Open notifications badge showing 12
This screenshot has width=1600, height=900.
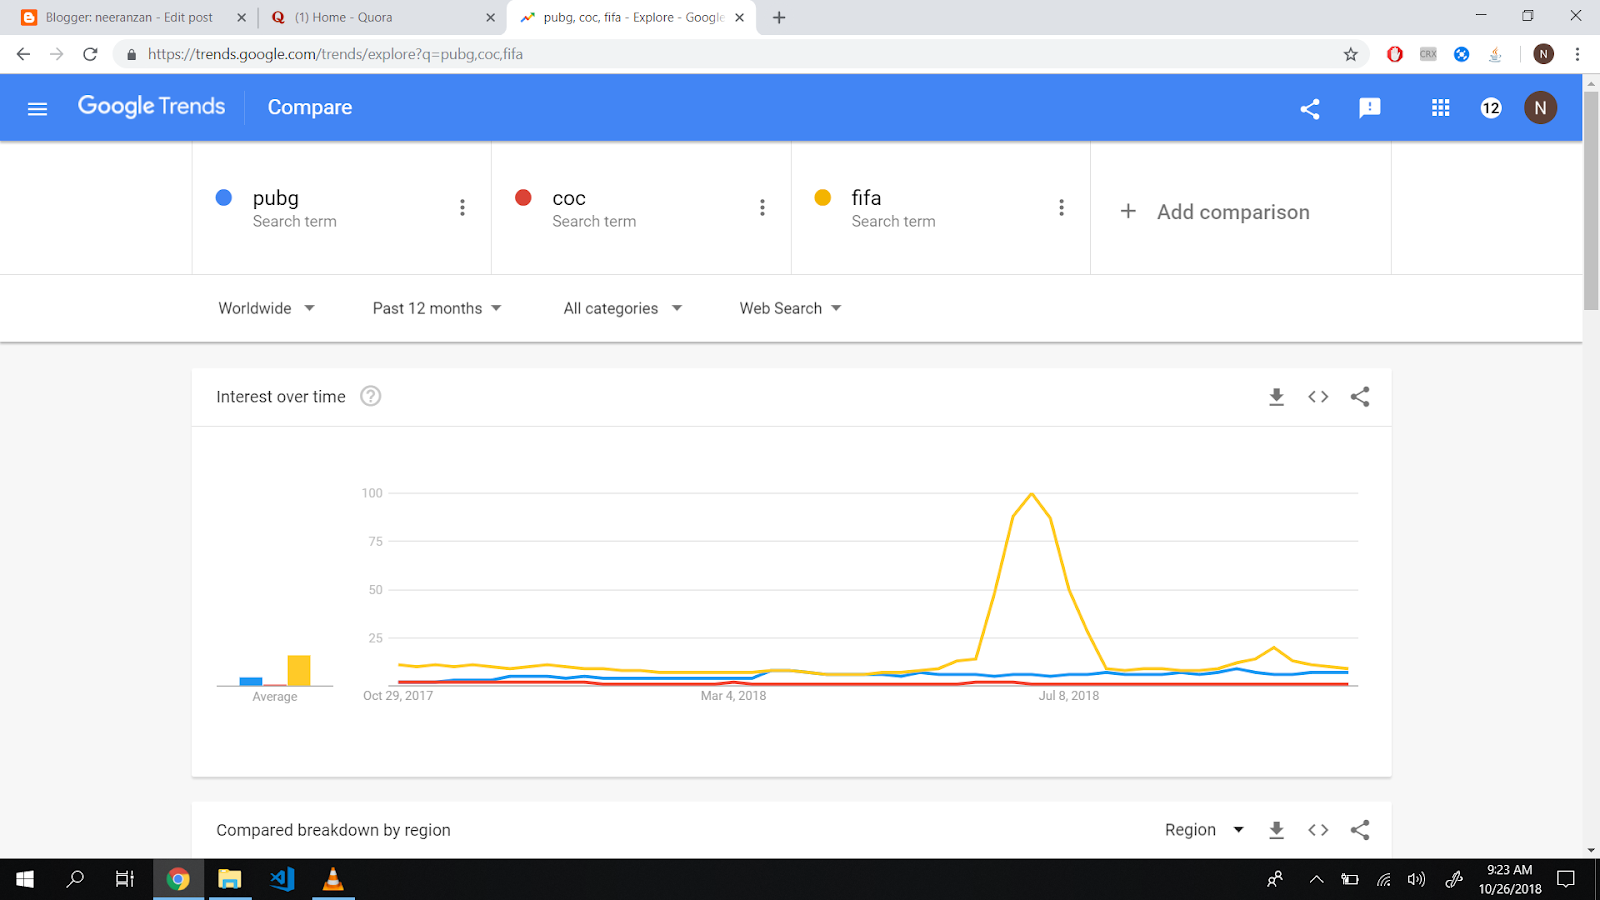[1491, 108]
